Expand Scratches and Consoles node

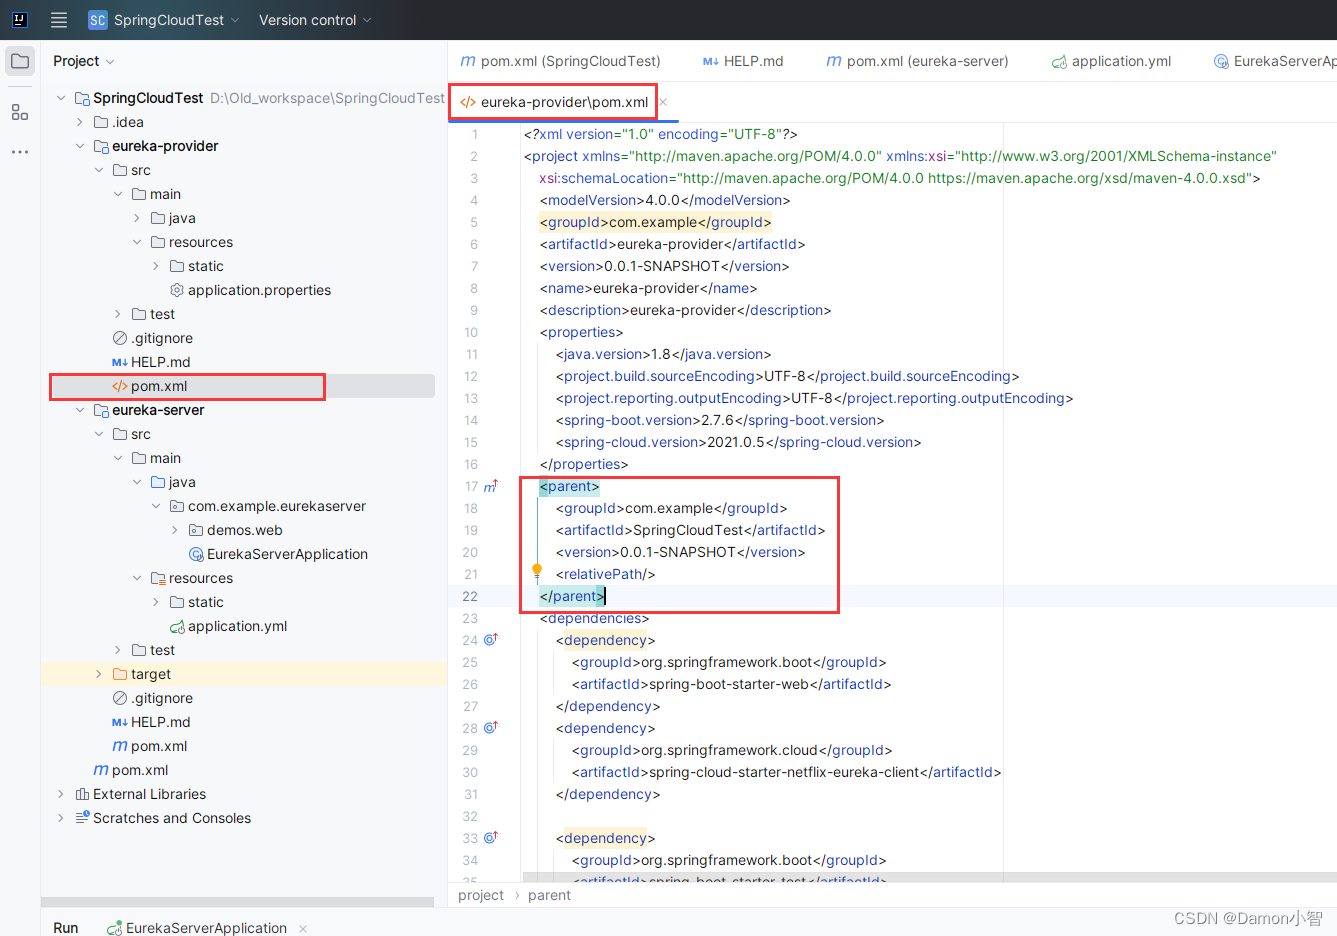[61, 818]
